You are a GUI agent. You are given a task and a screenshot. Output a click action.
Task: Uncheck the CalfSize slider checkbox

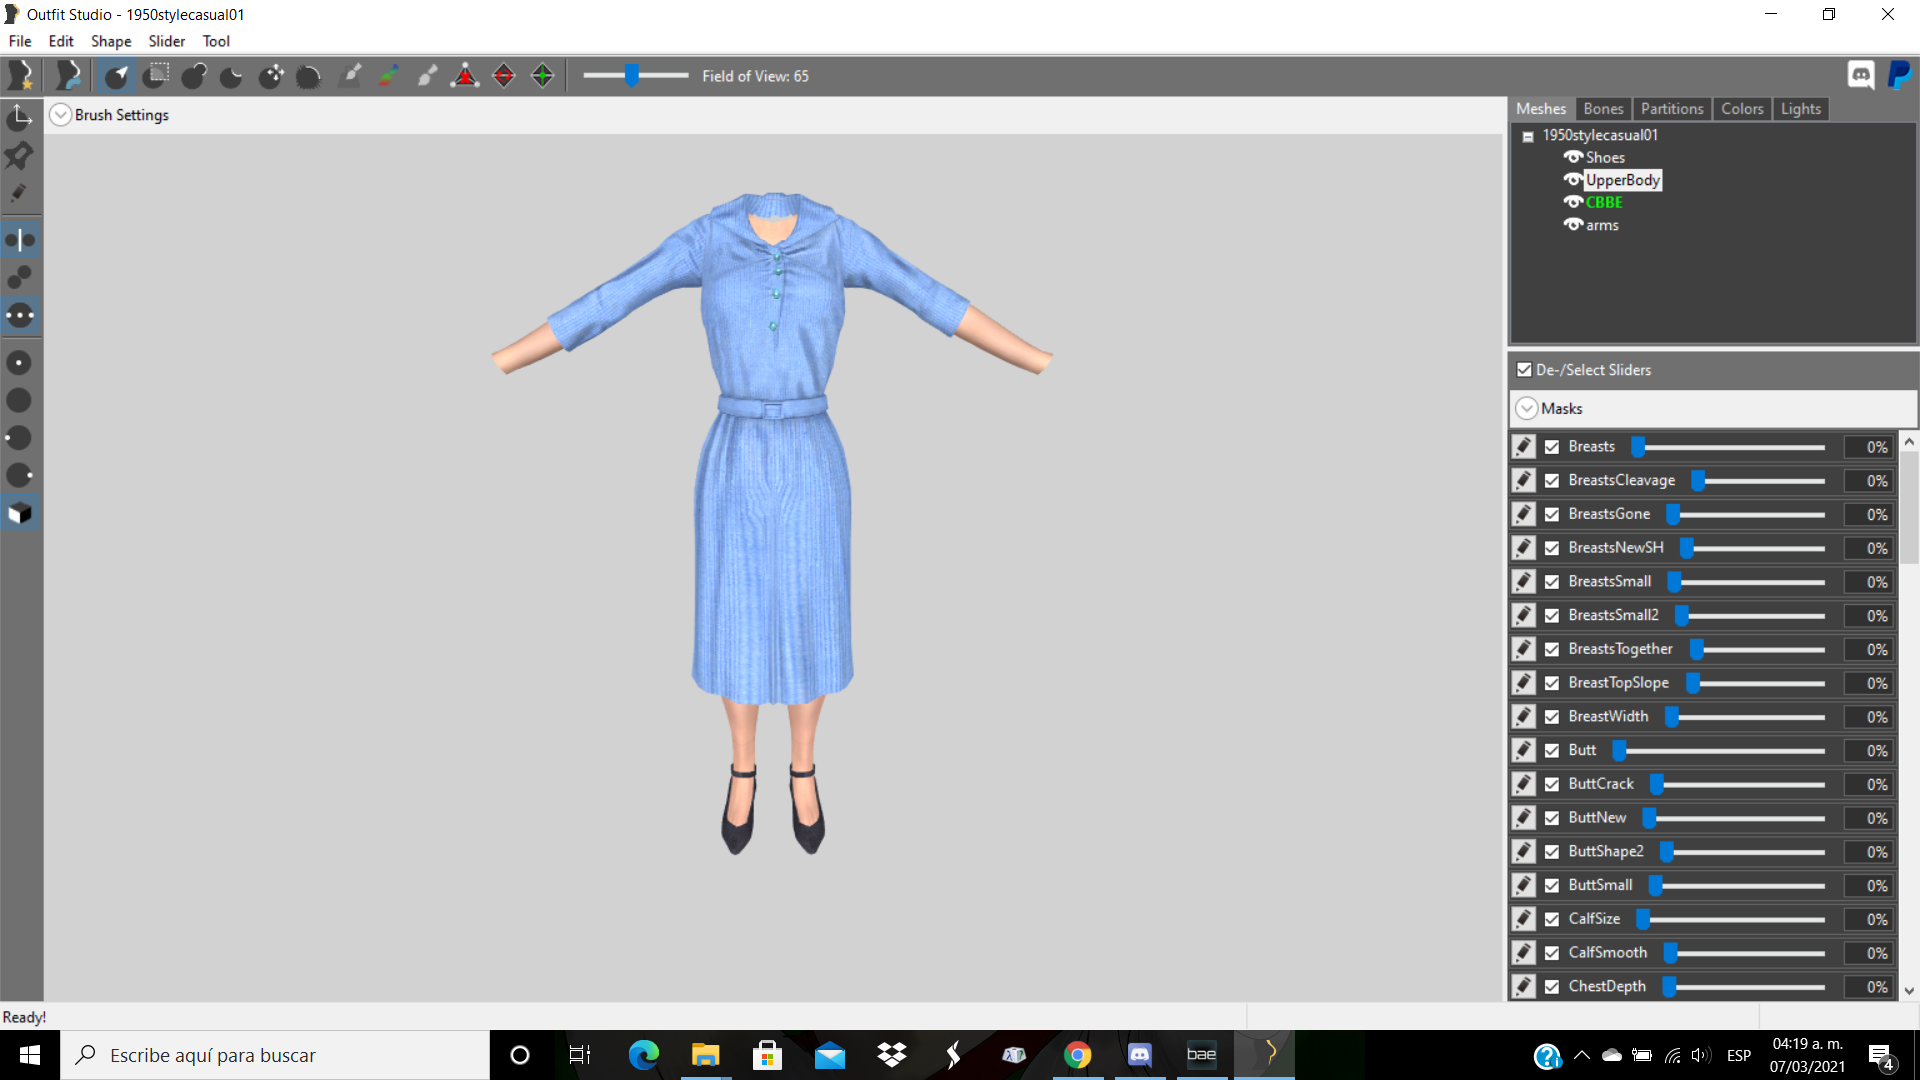[x=1552, y=919]
